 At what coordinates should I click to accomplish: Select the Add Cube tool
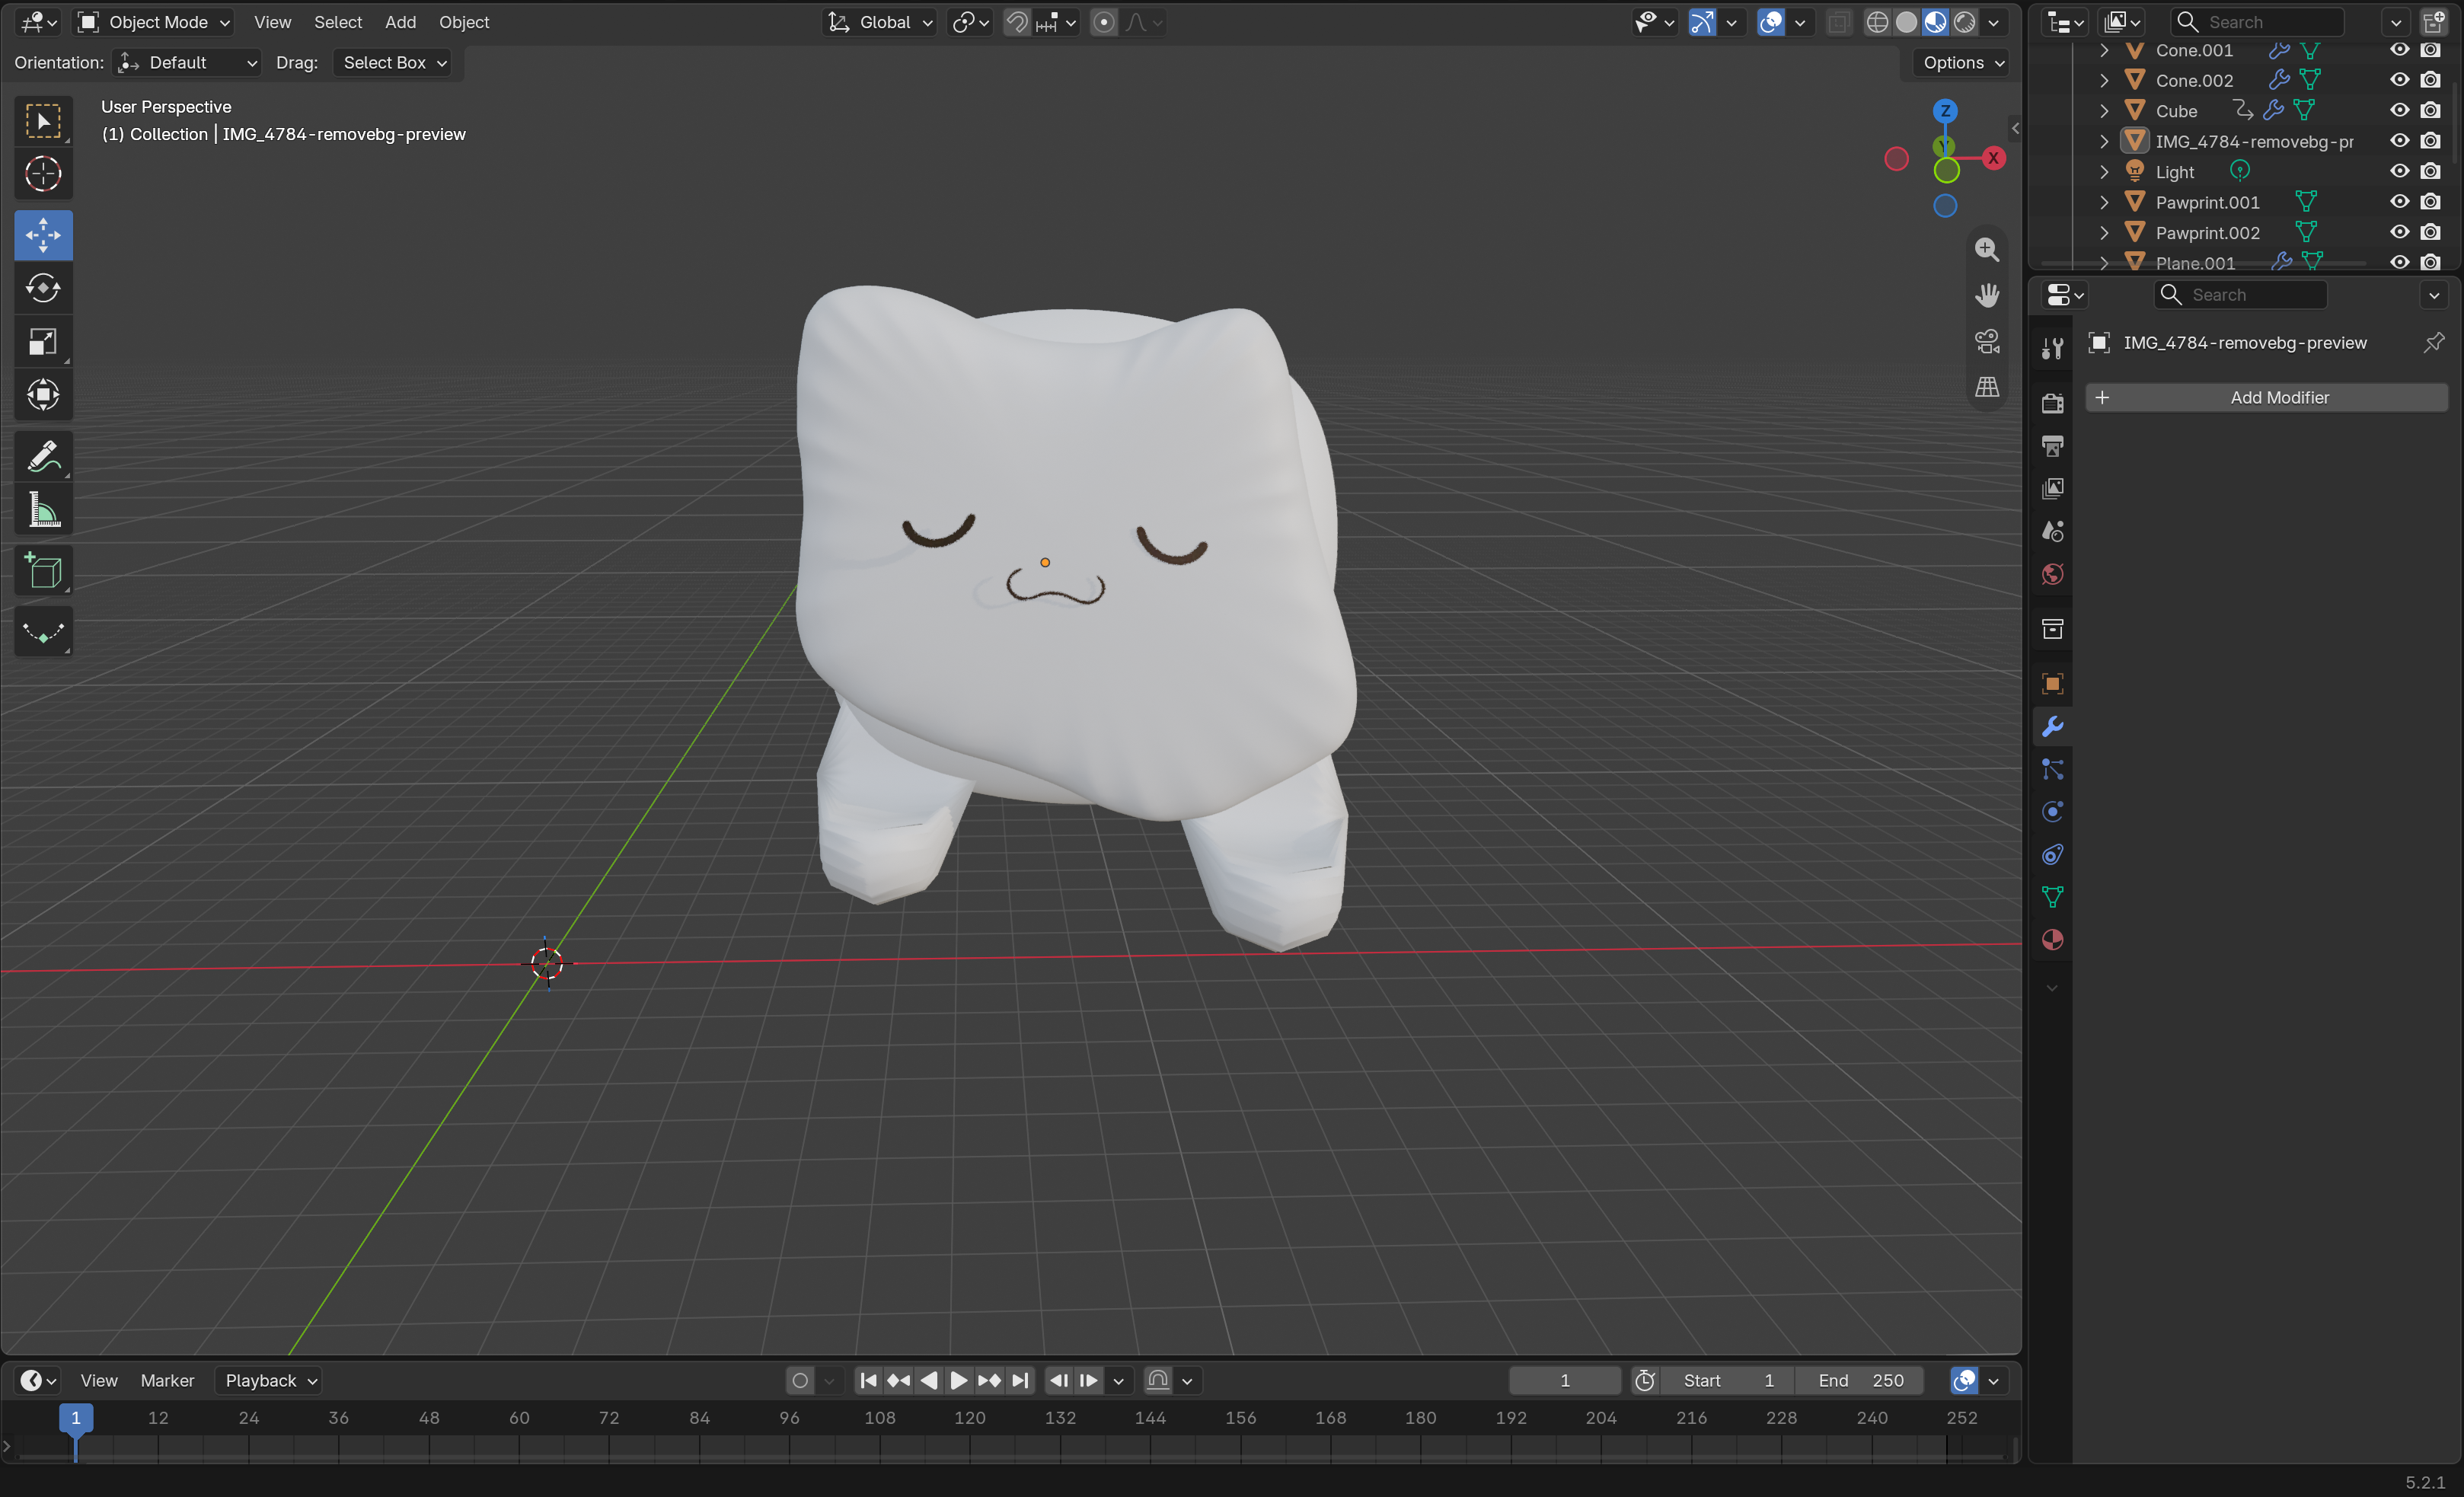(43, 571)
